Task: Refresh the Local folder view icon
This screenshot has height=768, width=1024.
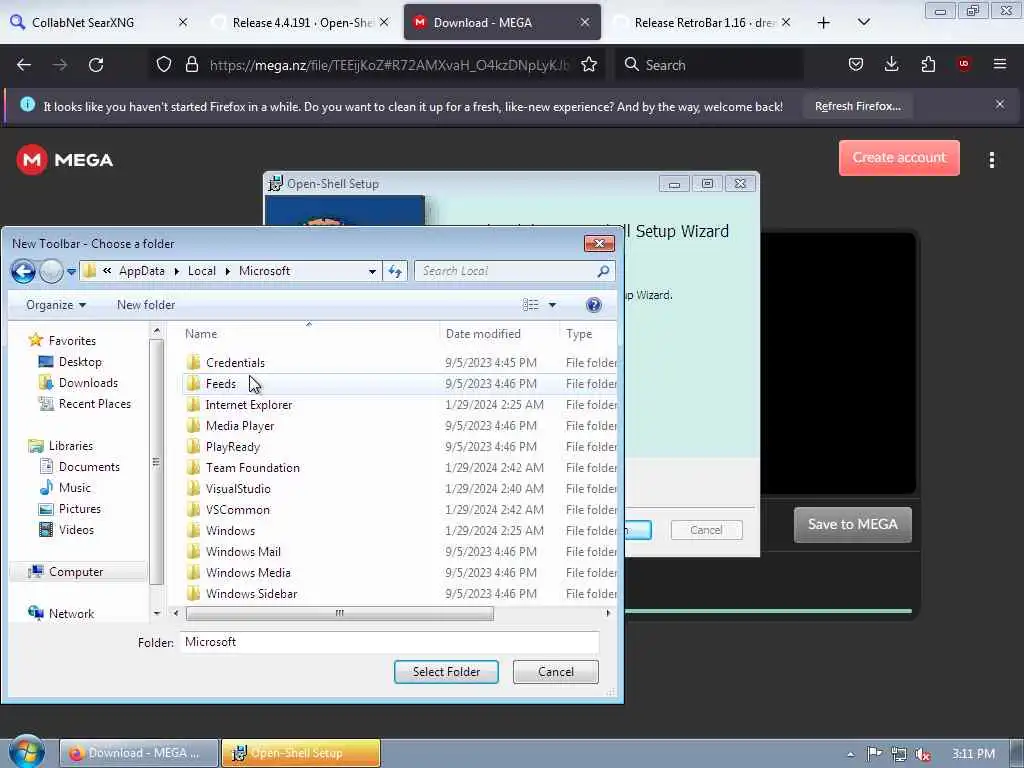Action: coord(395,271)
